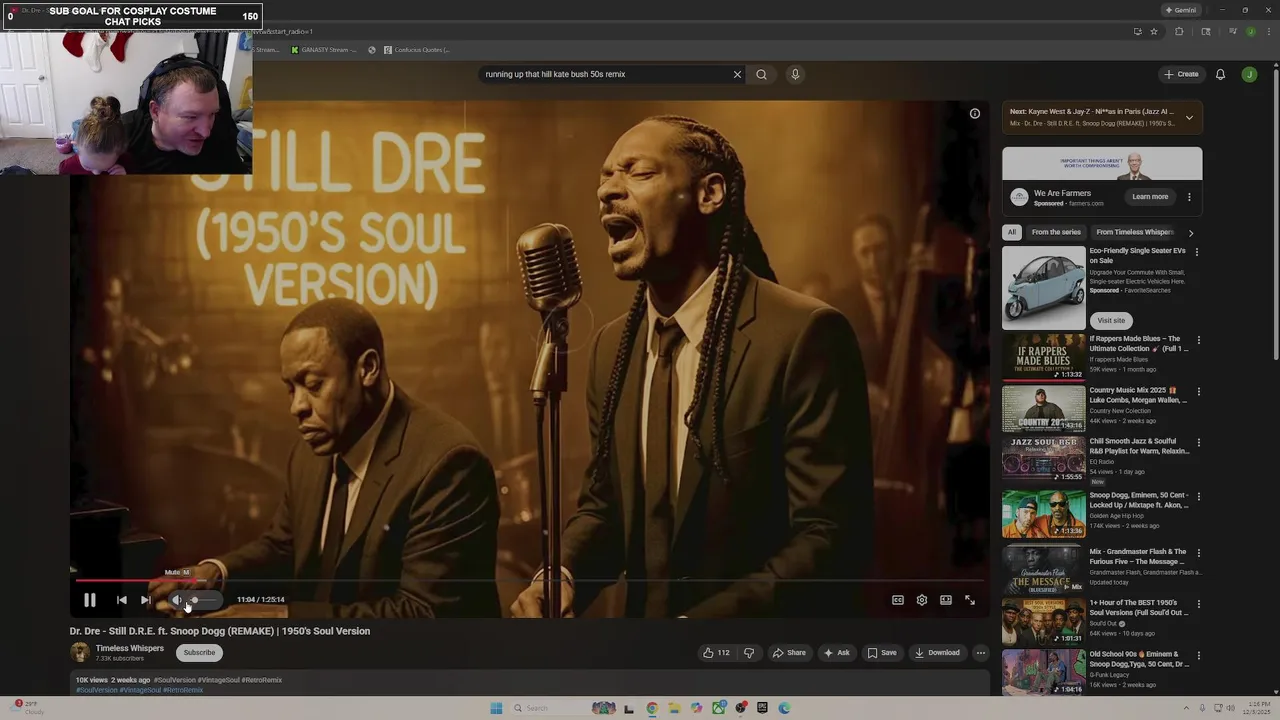The height and width of the screenshot is (720, 1280).
Task: Open Farmers ad banner image
Action: (x=1102, y=164)
